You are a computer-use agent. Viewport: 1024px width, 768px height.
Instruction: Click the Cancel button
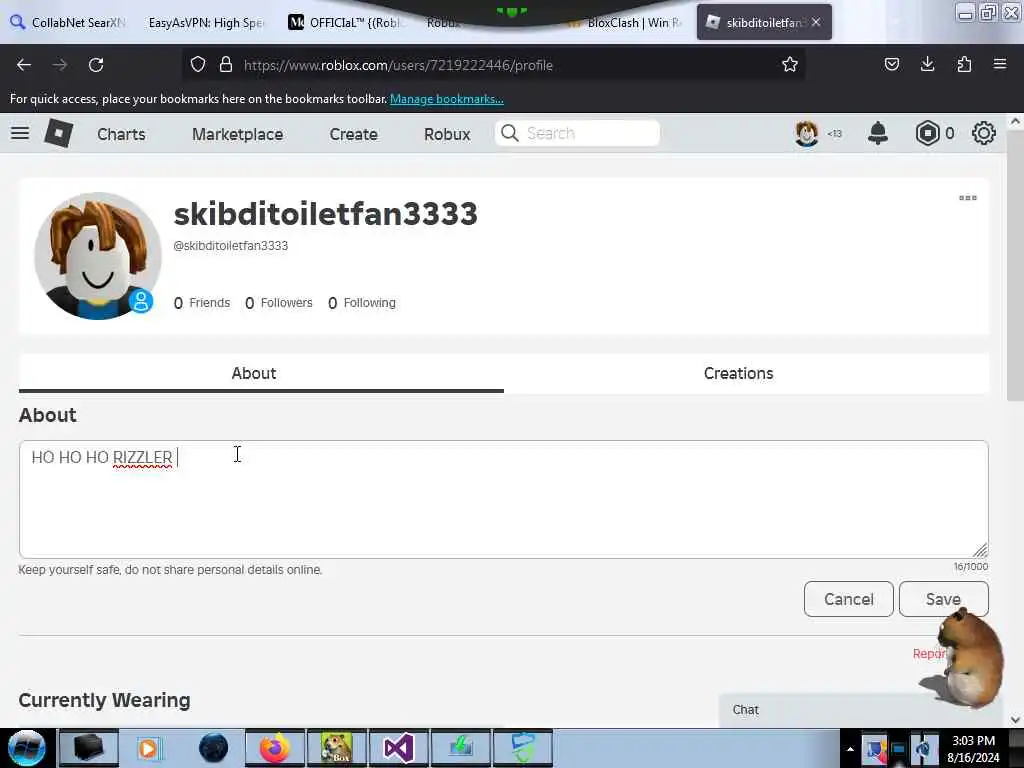[x=848, y=599]
